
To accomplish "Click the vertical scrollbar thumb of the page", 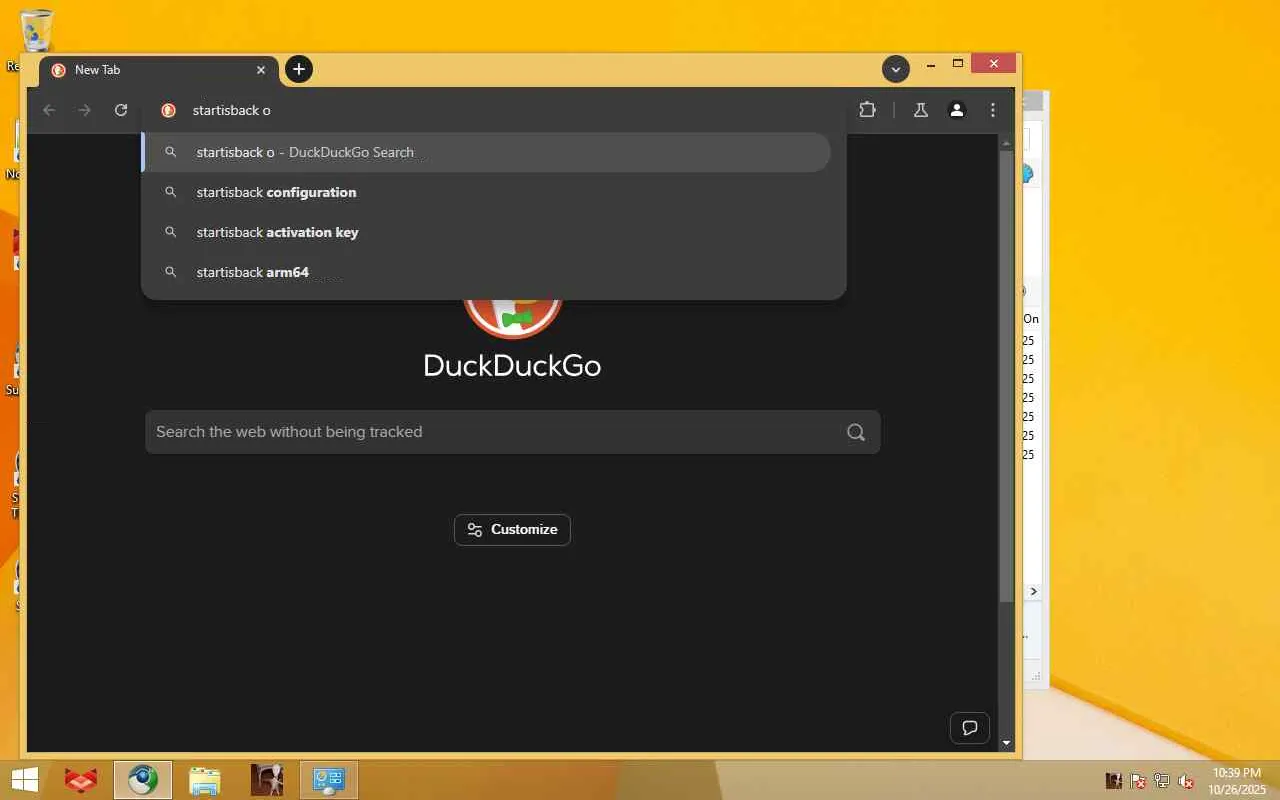I will click(1006, 376).
